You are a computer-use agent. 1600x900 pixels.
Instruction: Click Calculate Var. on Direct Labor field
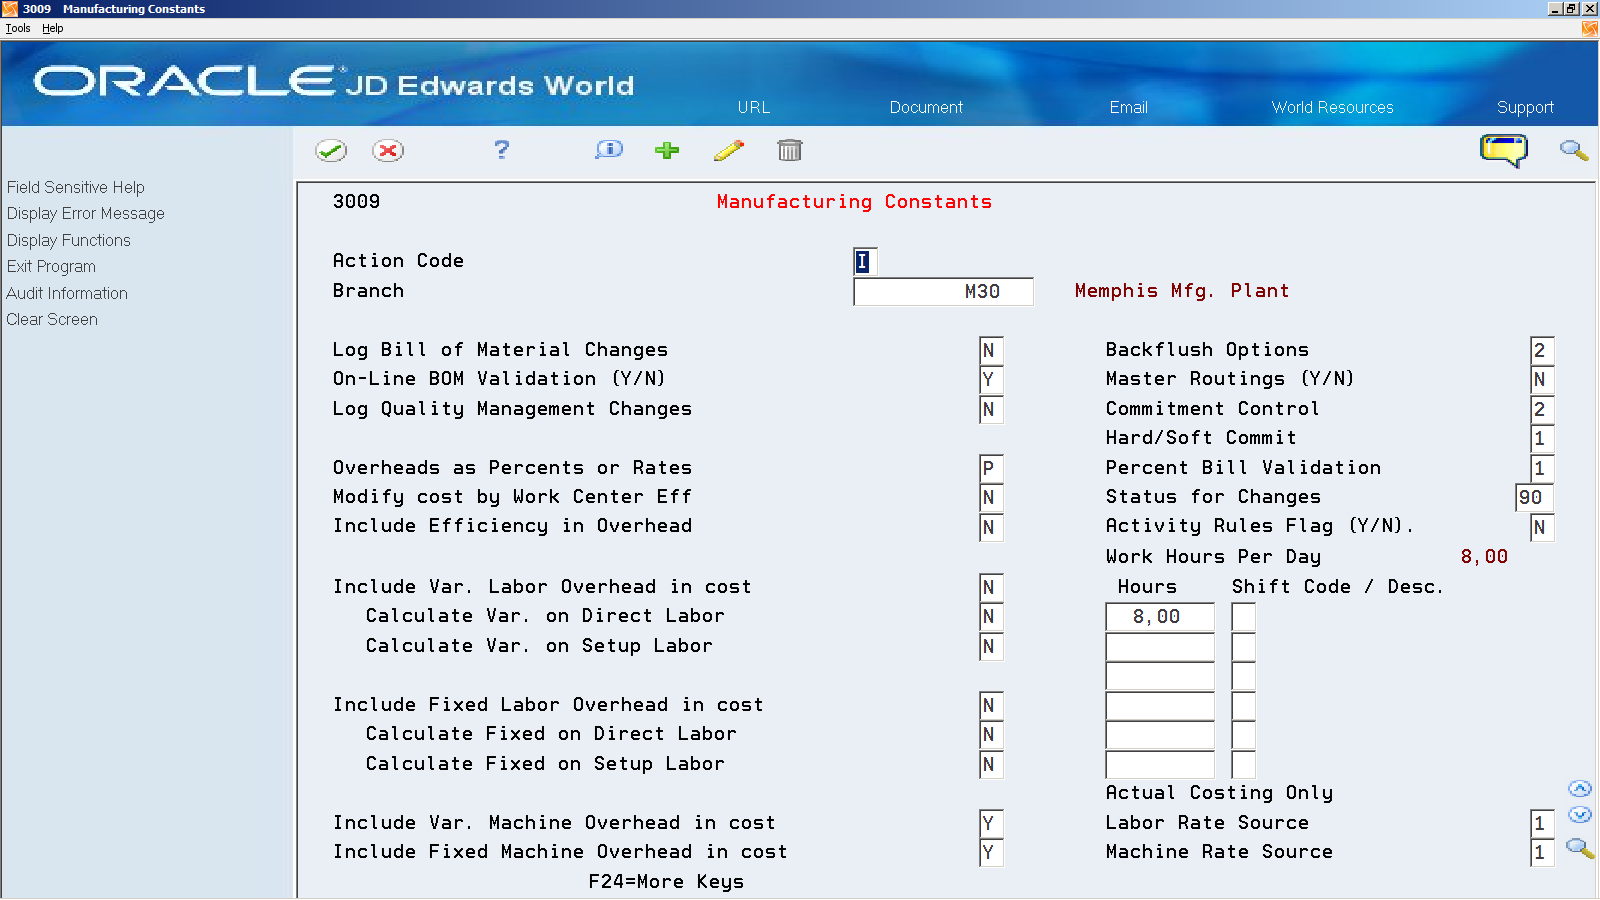pos(991,616)
